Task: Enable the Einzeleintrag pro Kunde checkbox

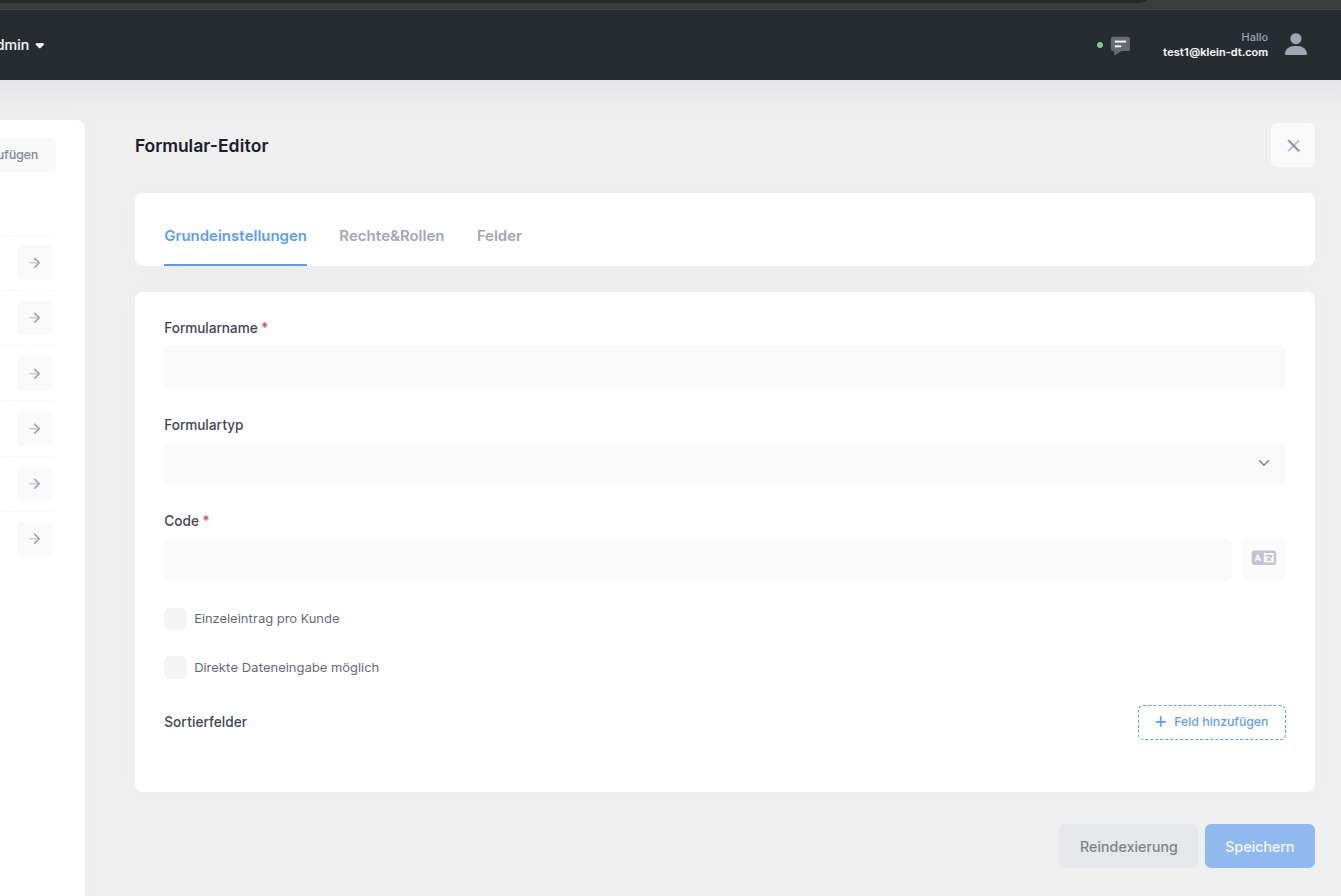Action: click(x=175, y=618)
